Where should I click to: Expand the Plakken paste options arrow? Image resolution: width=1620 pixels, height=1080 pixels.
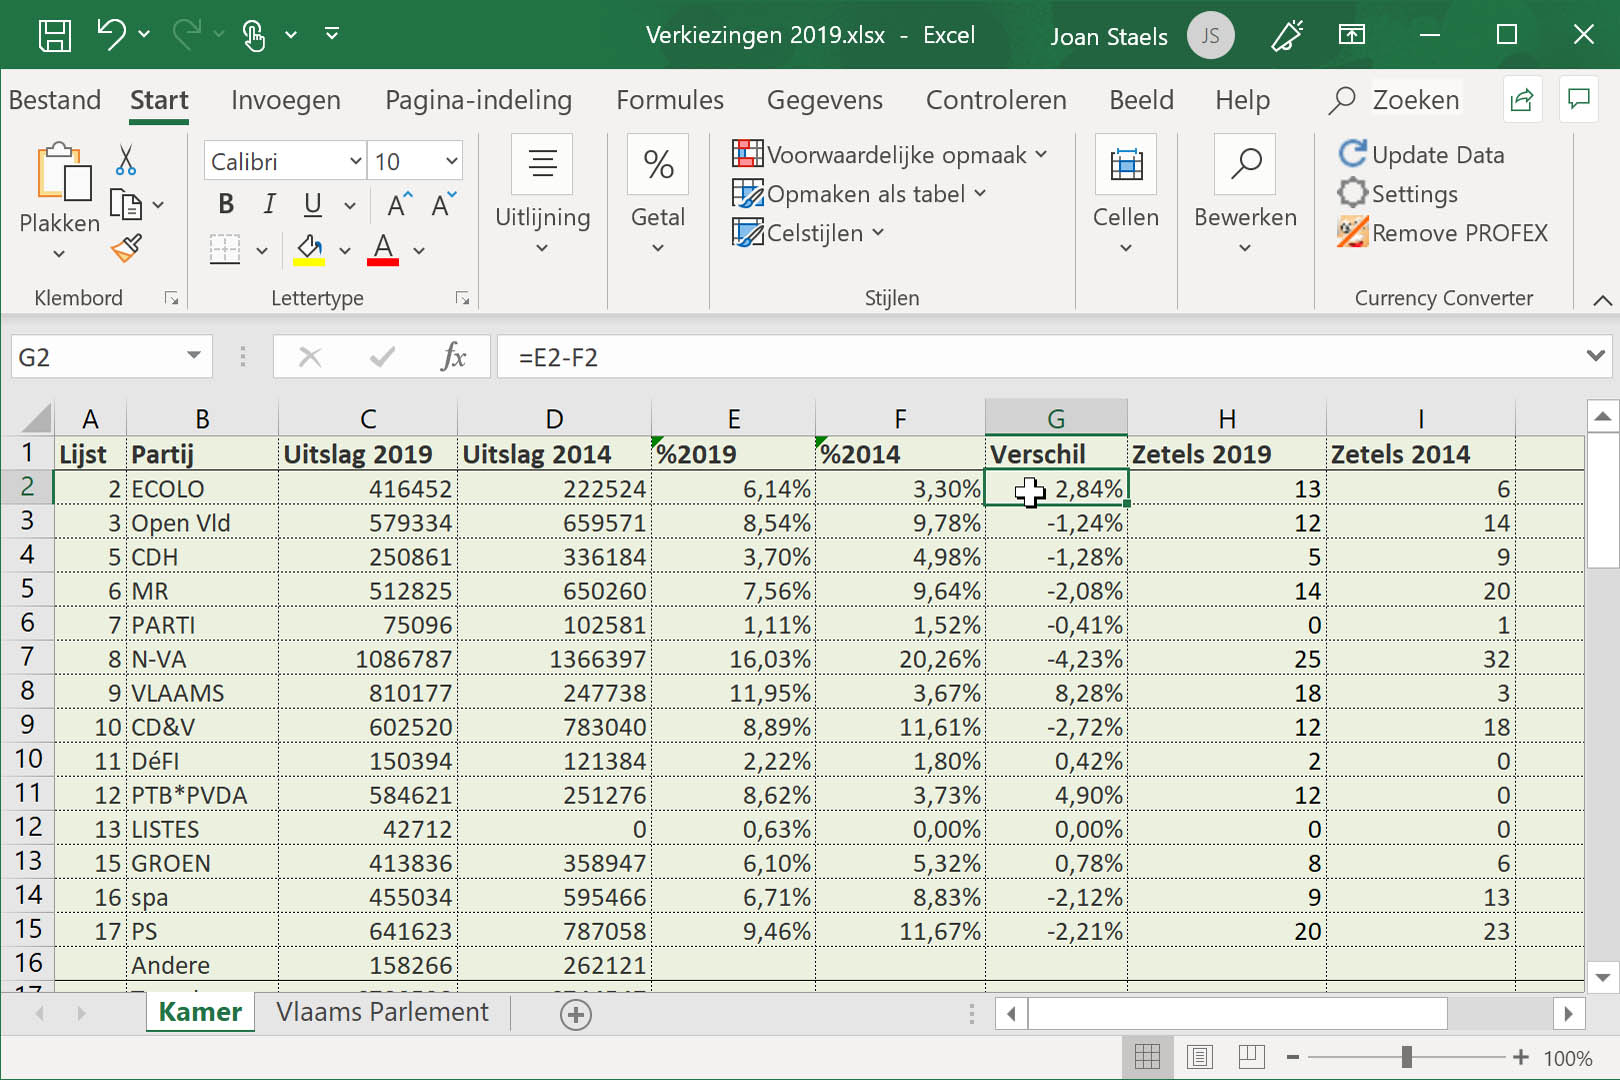59,254
